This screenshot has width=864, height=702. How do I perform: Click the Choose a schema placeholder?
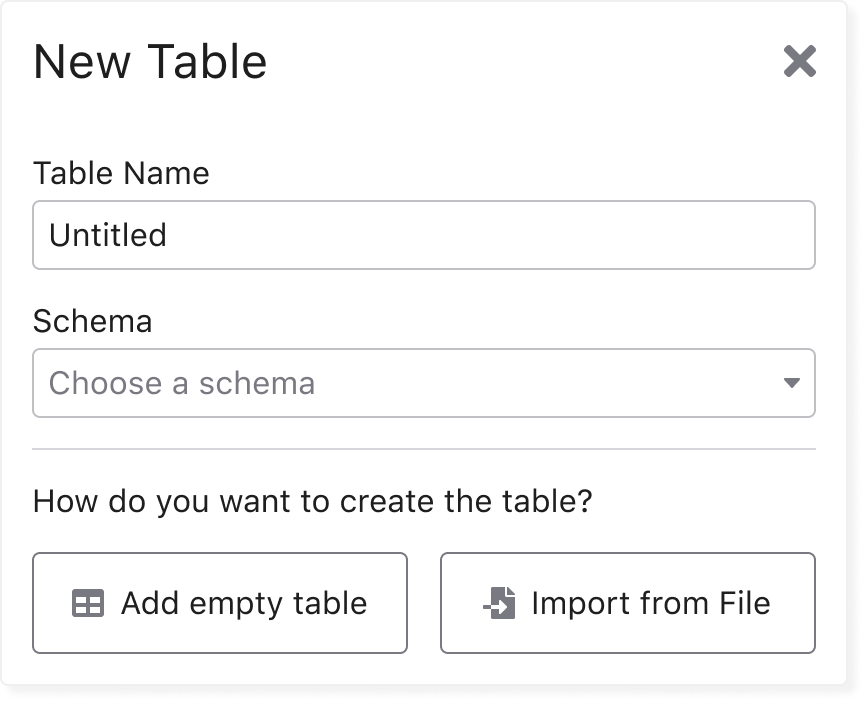click(182, 383)
